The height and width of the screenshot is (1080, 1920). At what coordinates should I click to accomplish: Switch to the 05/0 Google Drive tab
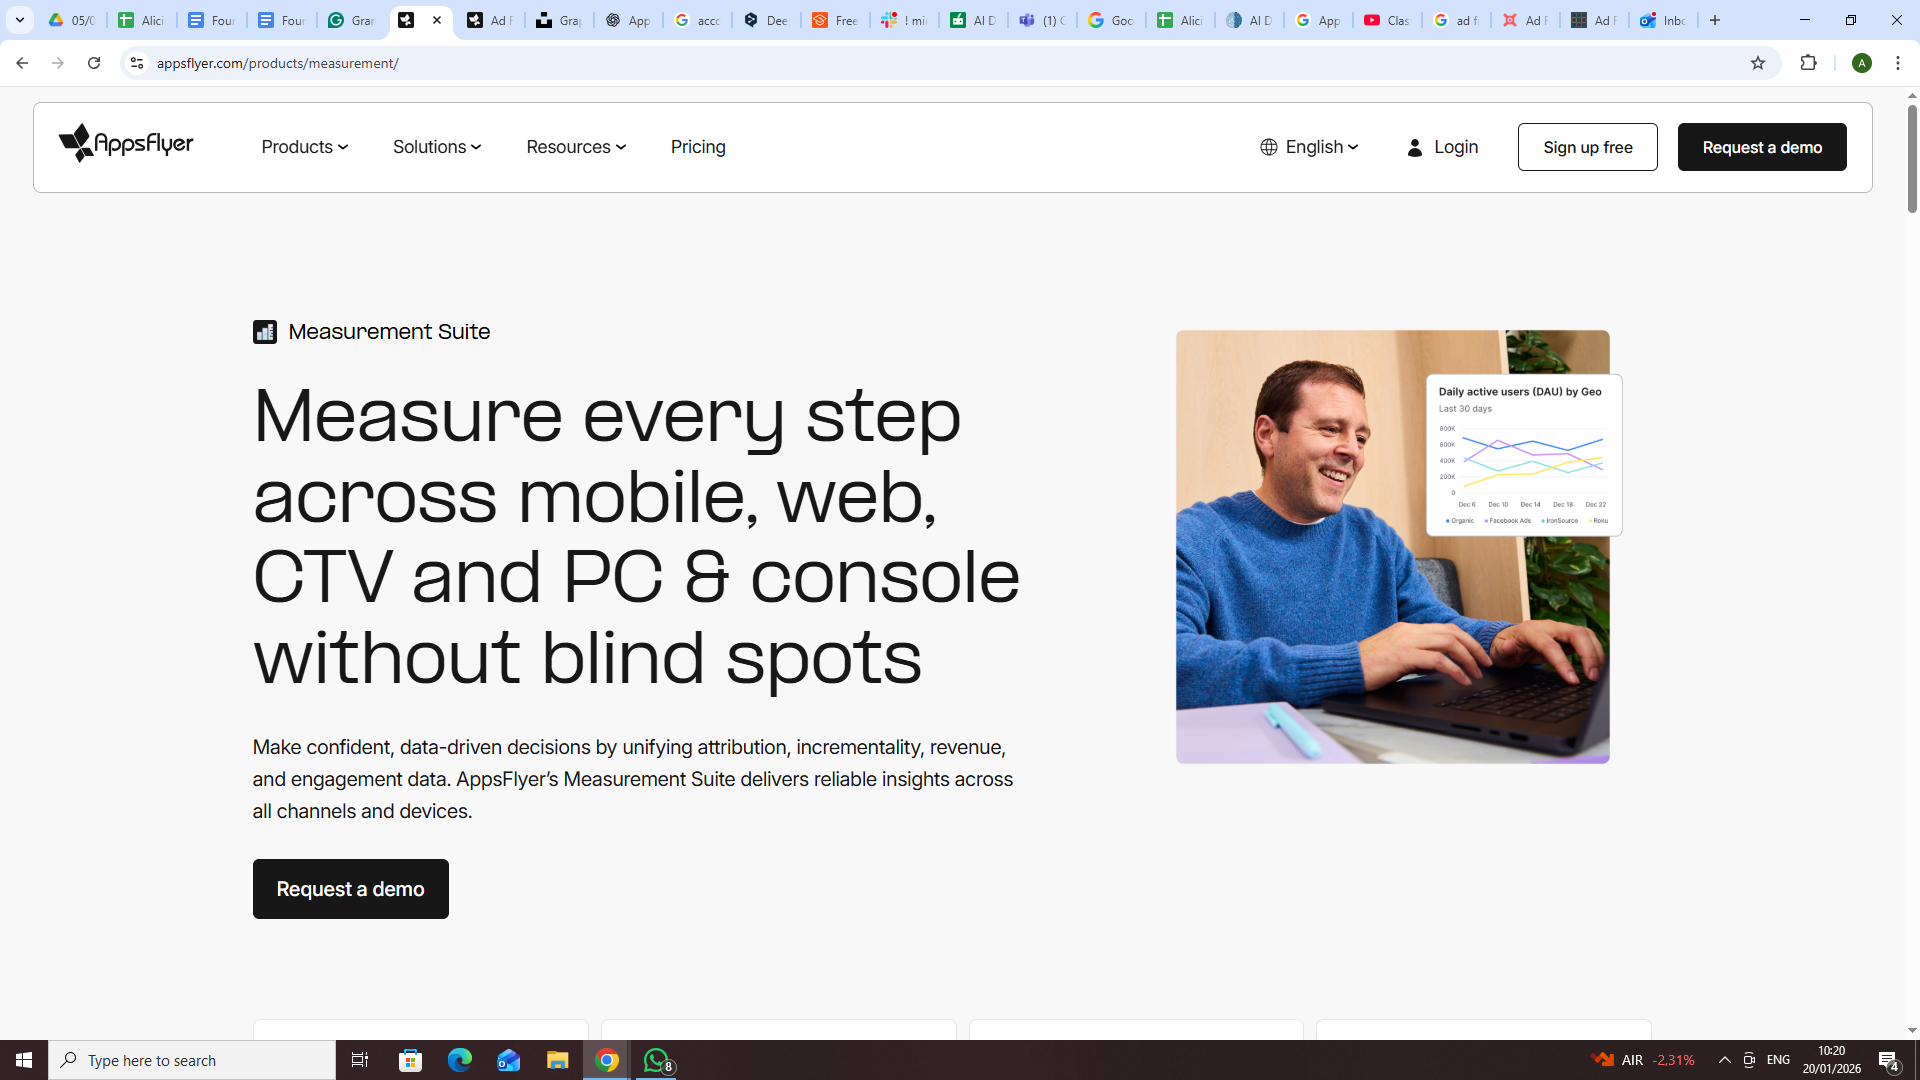pyautogui.click(x=72, y=20)
